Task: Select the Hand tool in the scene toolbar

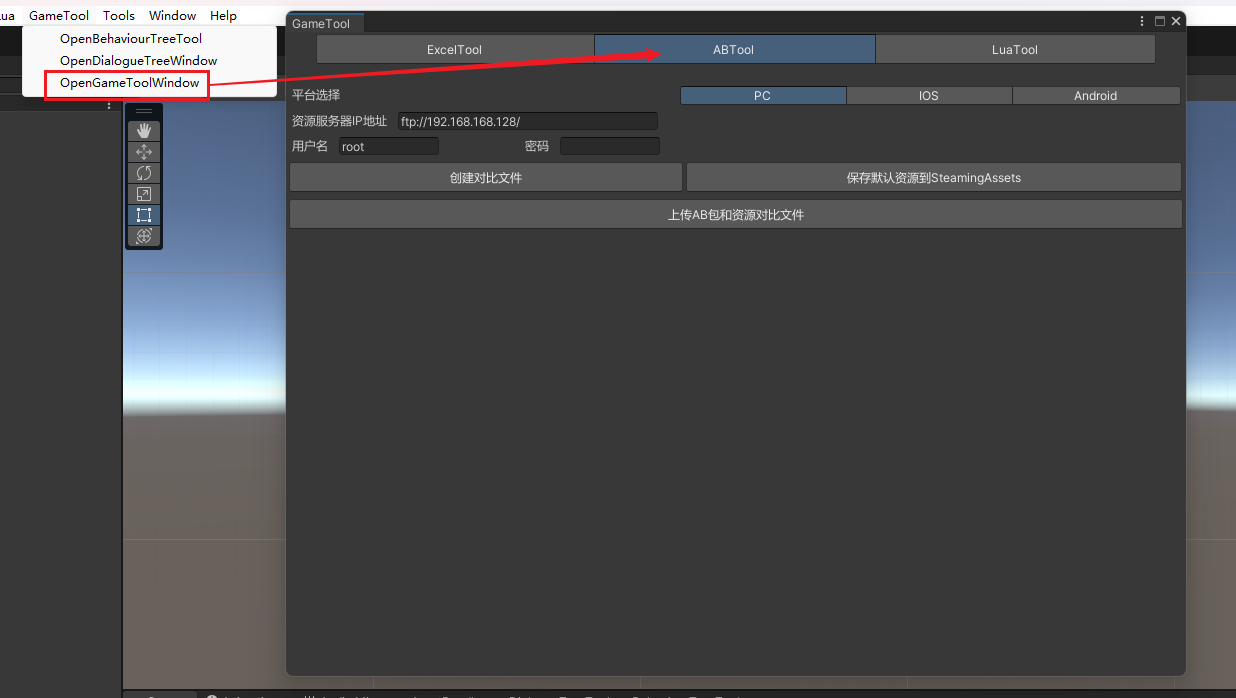Action: [143, 130]
